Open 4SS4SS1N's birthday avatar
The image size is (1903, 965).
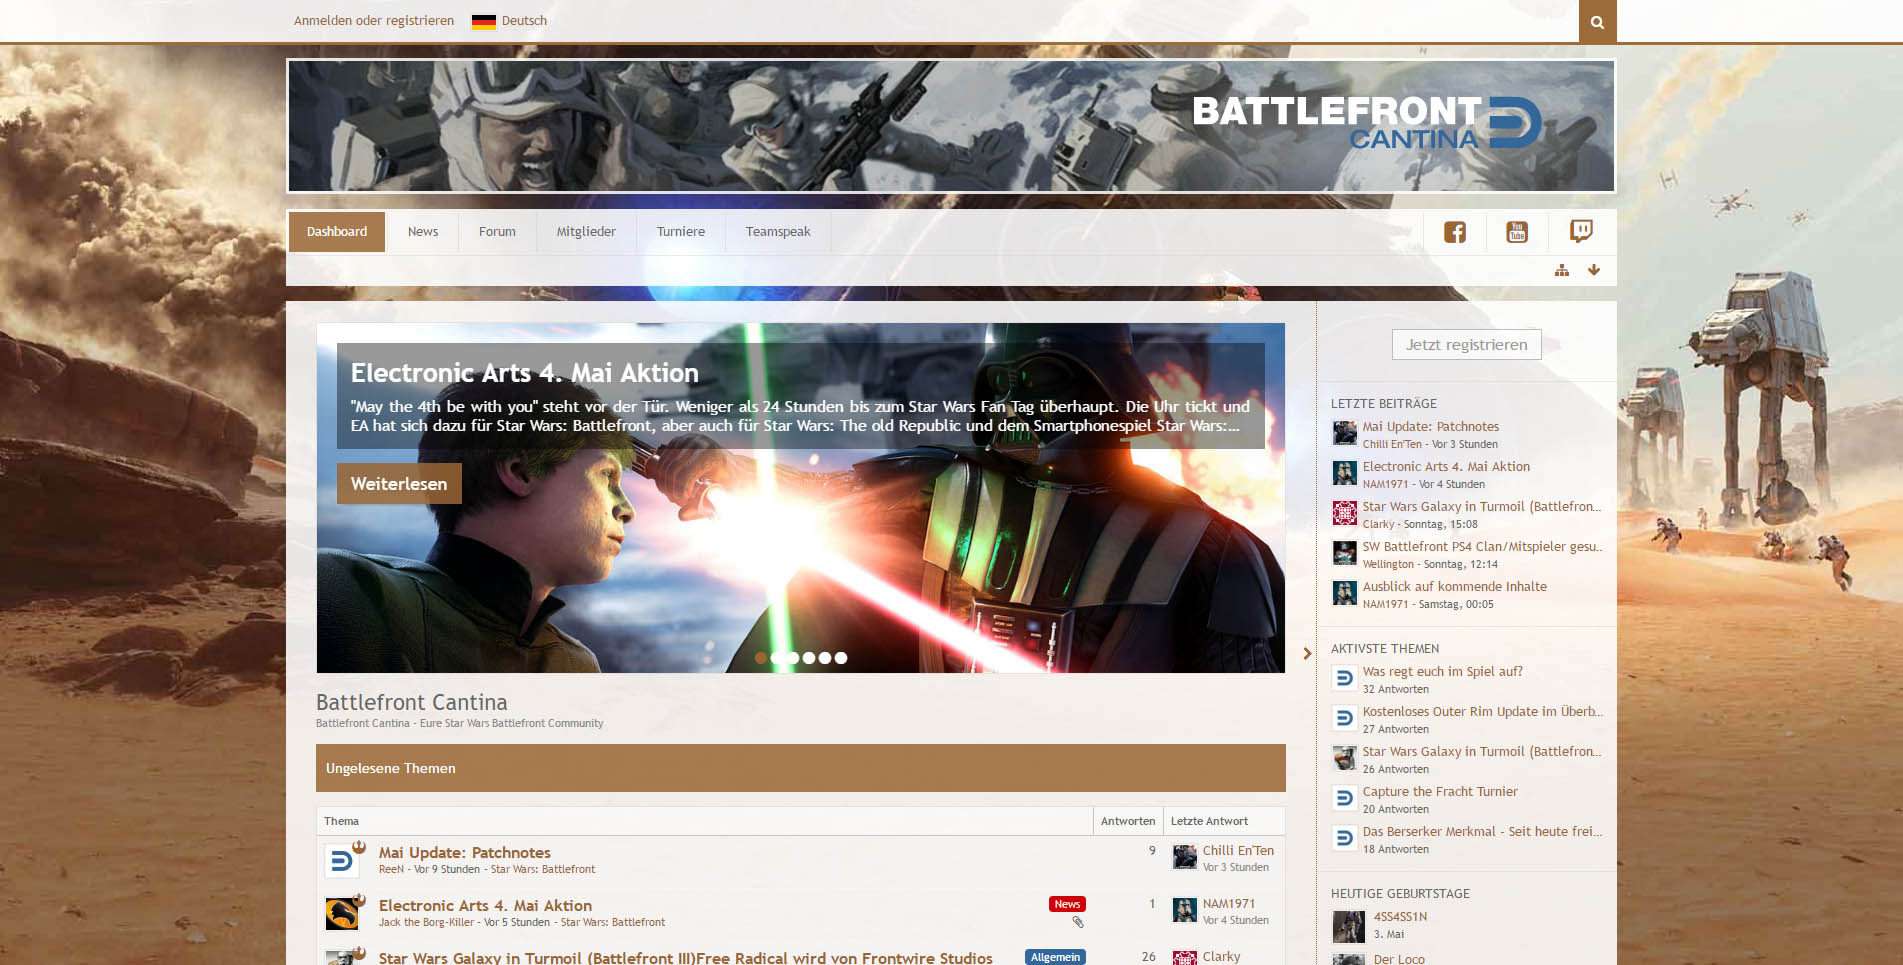pyautogui.click(x=1349, y=927)
